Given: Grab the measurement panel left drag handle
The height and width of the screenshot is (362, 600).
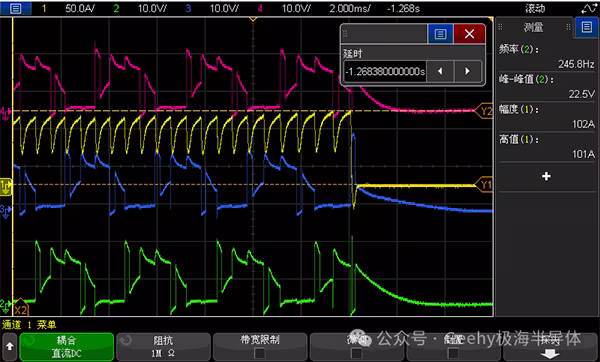Looking at the screenshot, I should (x=500, y=27).
